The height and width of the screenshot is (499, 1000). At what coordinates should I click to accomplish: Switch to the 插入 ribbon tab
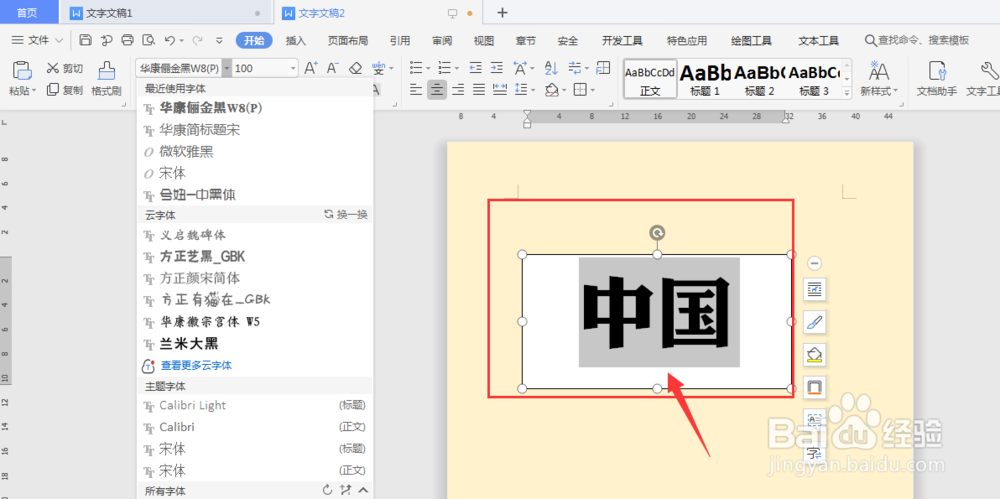pos(296,41)
